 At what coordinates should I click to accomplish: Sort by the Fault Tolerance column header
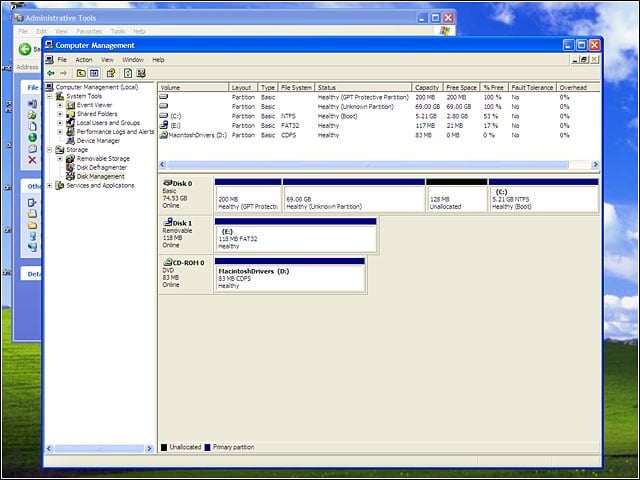pos(532,87)
